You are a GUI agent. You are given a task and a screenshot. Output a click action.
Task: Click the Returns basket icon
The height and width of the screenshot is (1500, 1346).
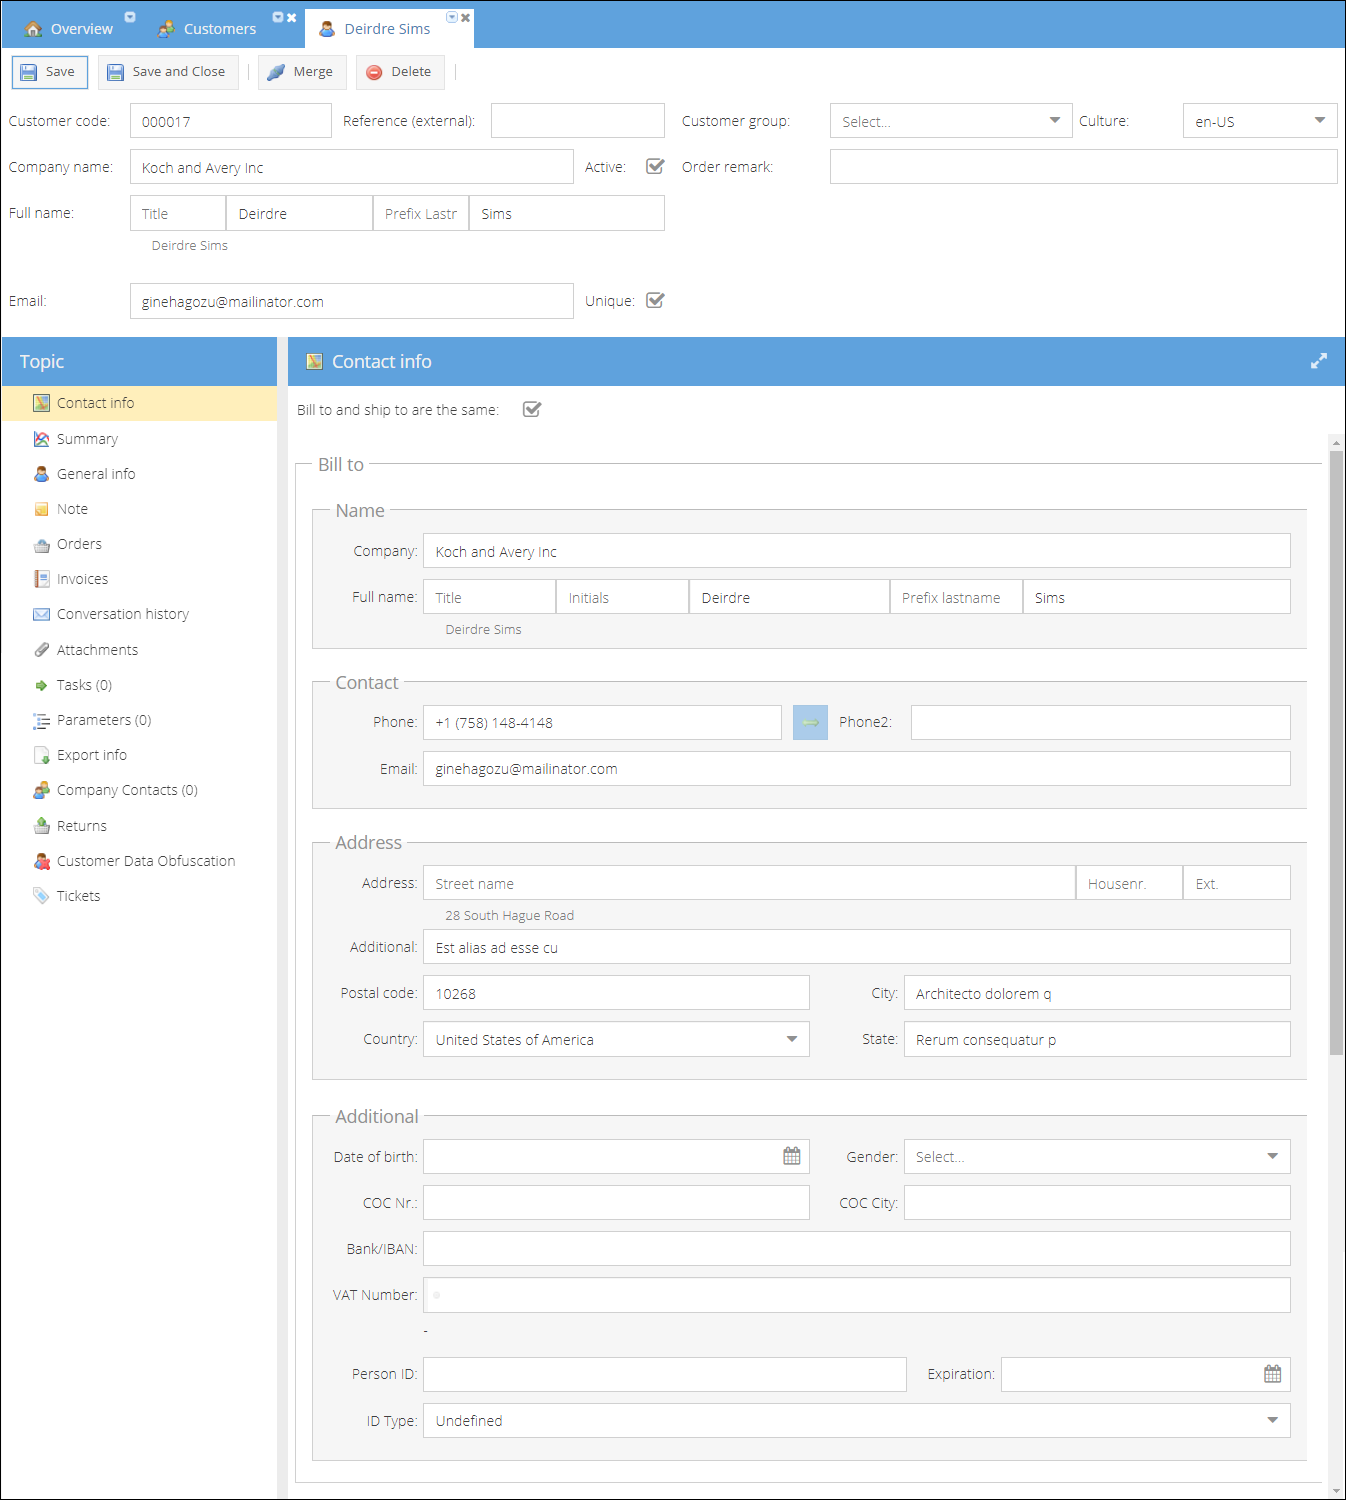point(41,826)
